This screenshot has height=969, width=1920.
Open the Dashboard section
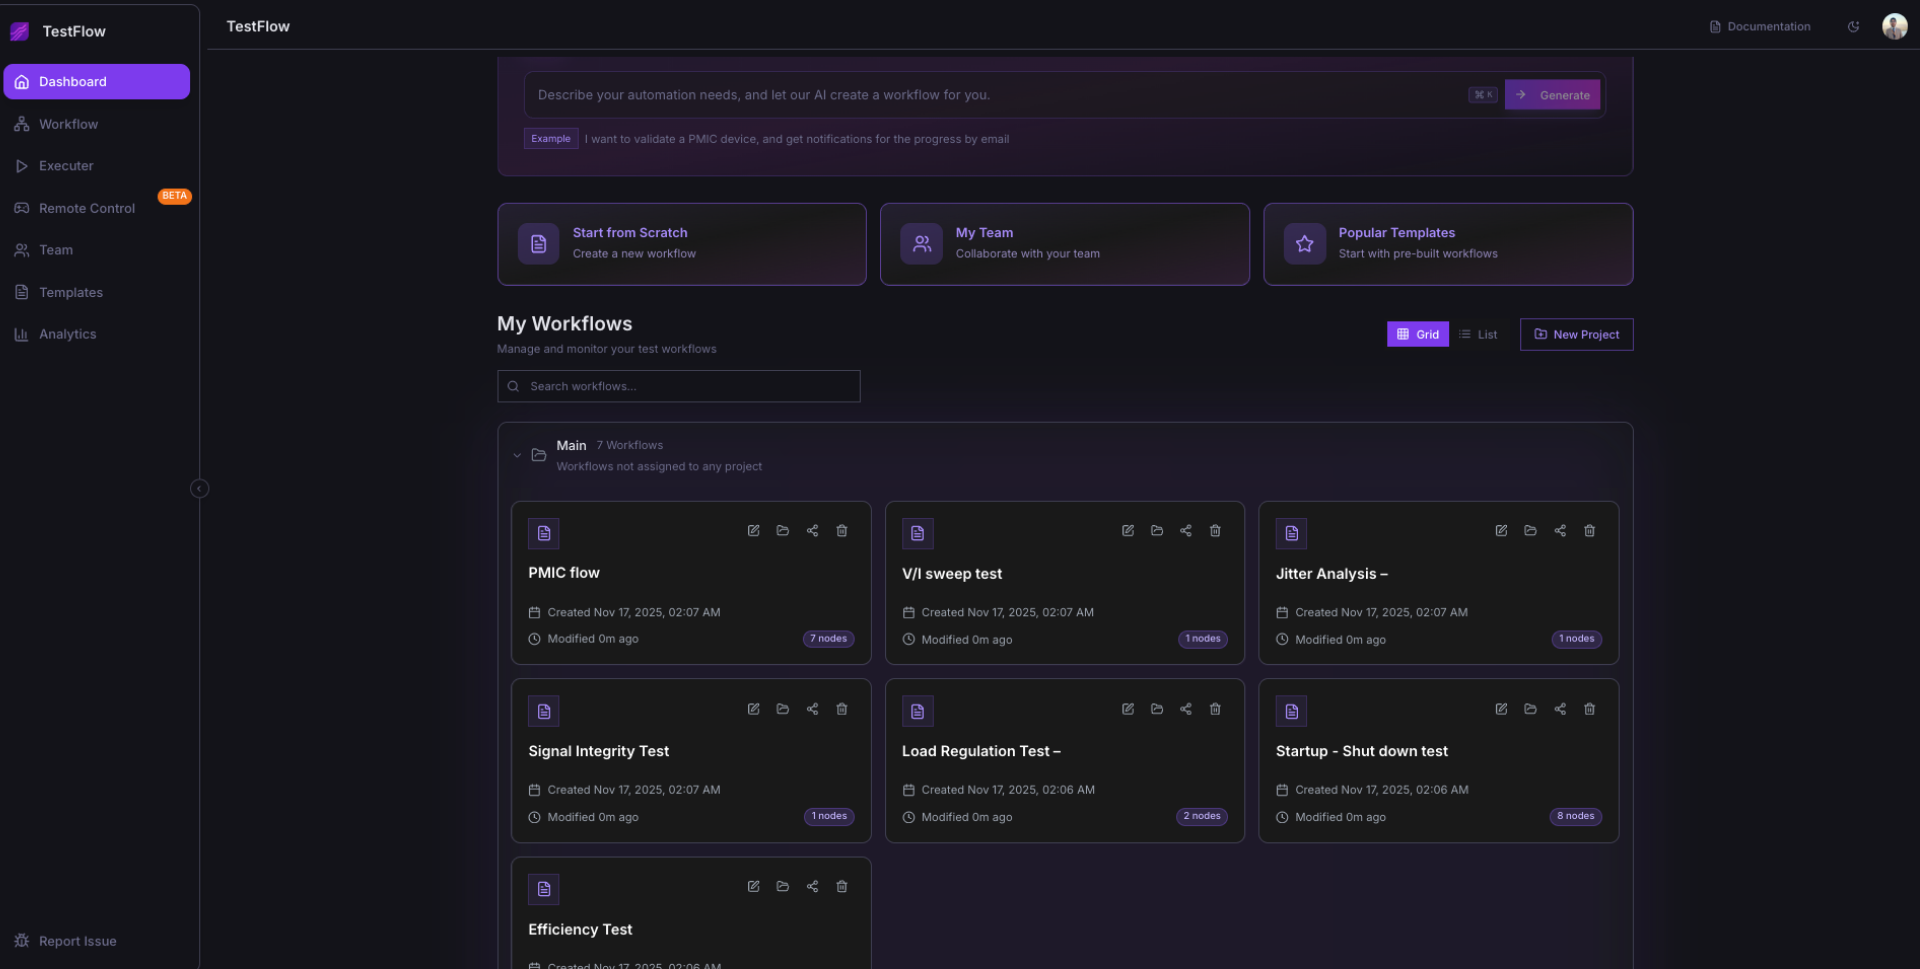pos(73,81)
